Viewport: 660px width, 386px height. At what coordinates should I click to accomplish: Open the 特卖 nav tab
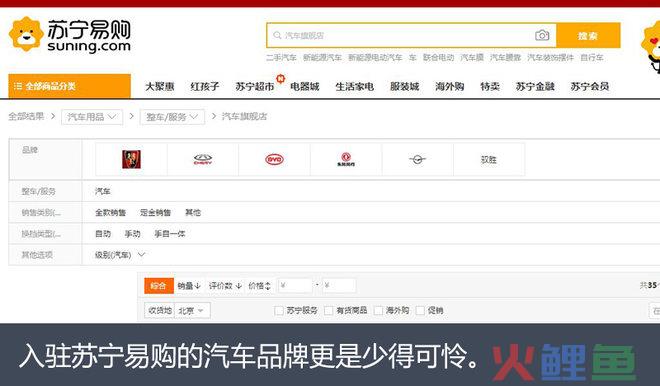[490, 86]
